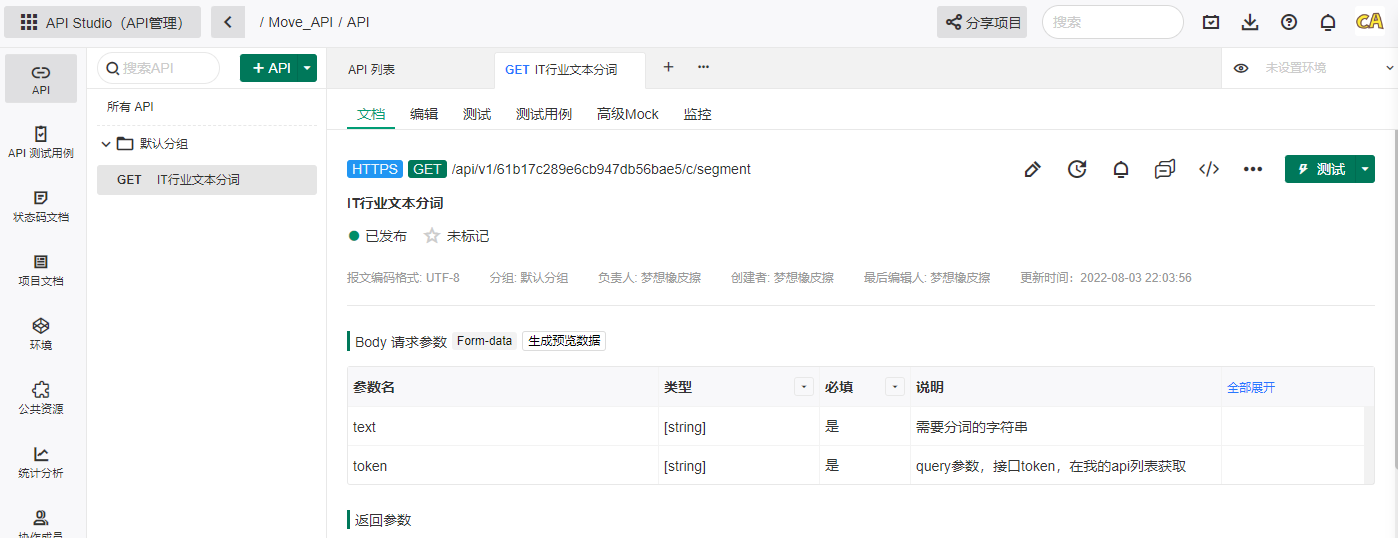Click the 全部展开 link
1398x538 pixels.
click(x=1251, y=387)
